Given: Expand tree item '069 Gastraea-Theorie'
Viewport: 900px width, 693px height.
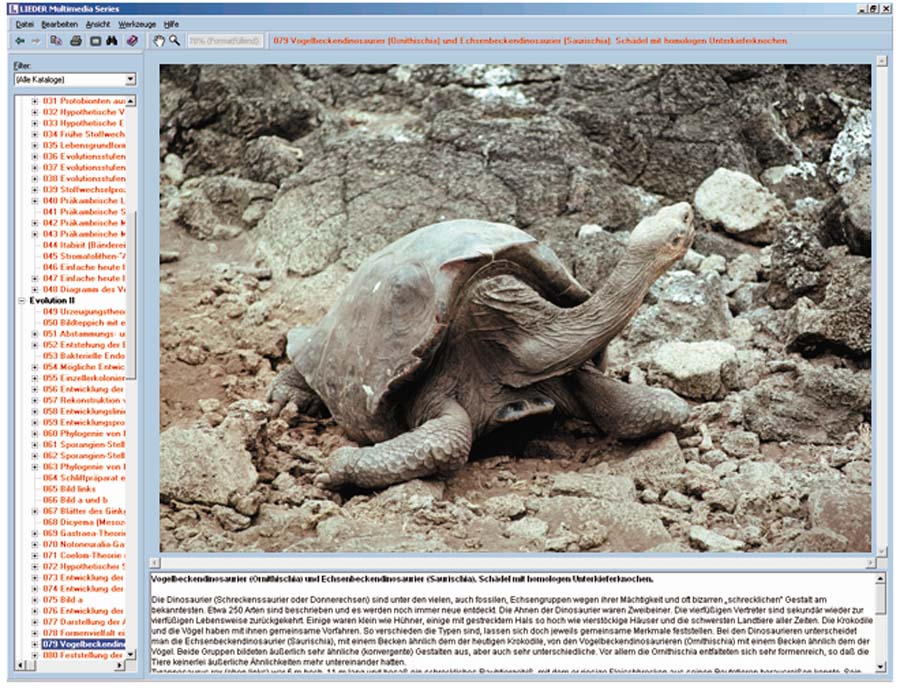Looking at the screenshot, I should click(36, 534).
